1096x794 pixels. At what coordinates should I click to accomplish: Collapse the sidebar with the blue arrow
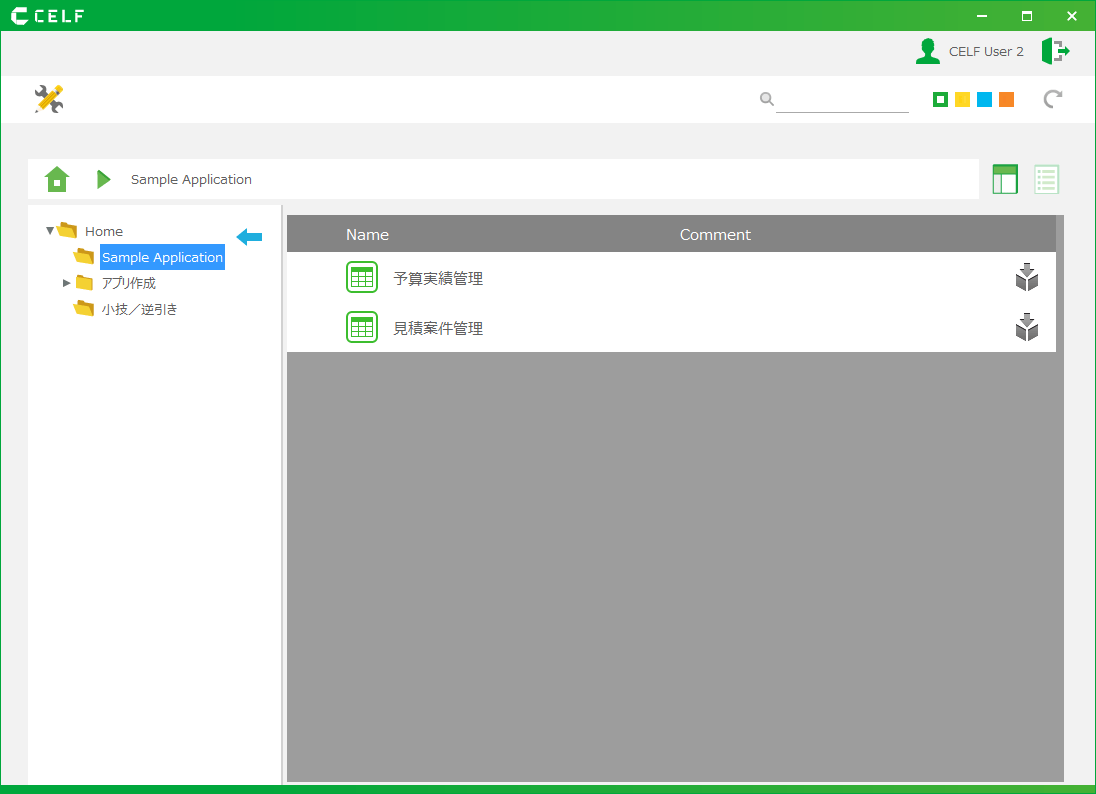(x=249, y=236)
